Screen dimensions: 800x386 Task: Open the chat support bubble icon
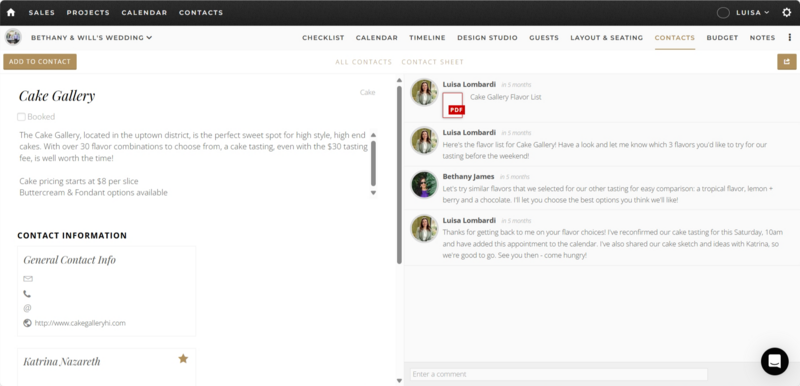click(x=774, y=361)
